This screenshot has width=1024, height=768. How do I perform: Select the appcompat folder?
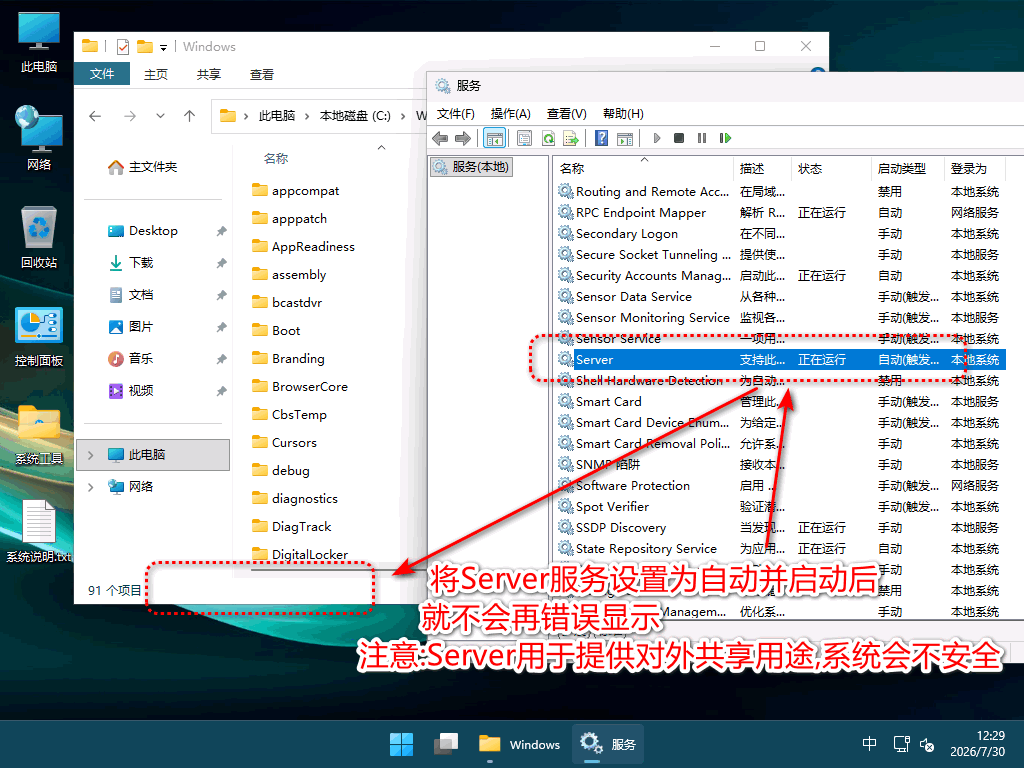coord(296,191)
